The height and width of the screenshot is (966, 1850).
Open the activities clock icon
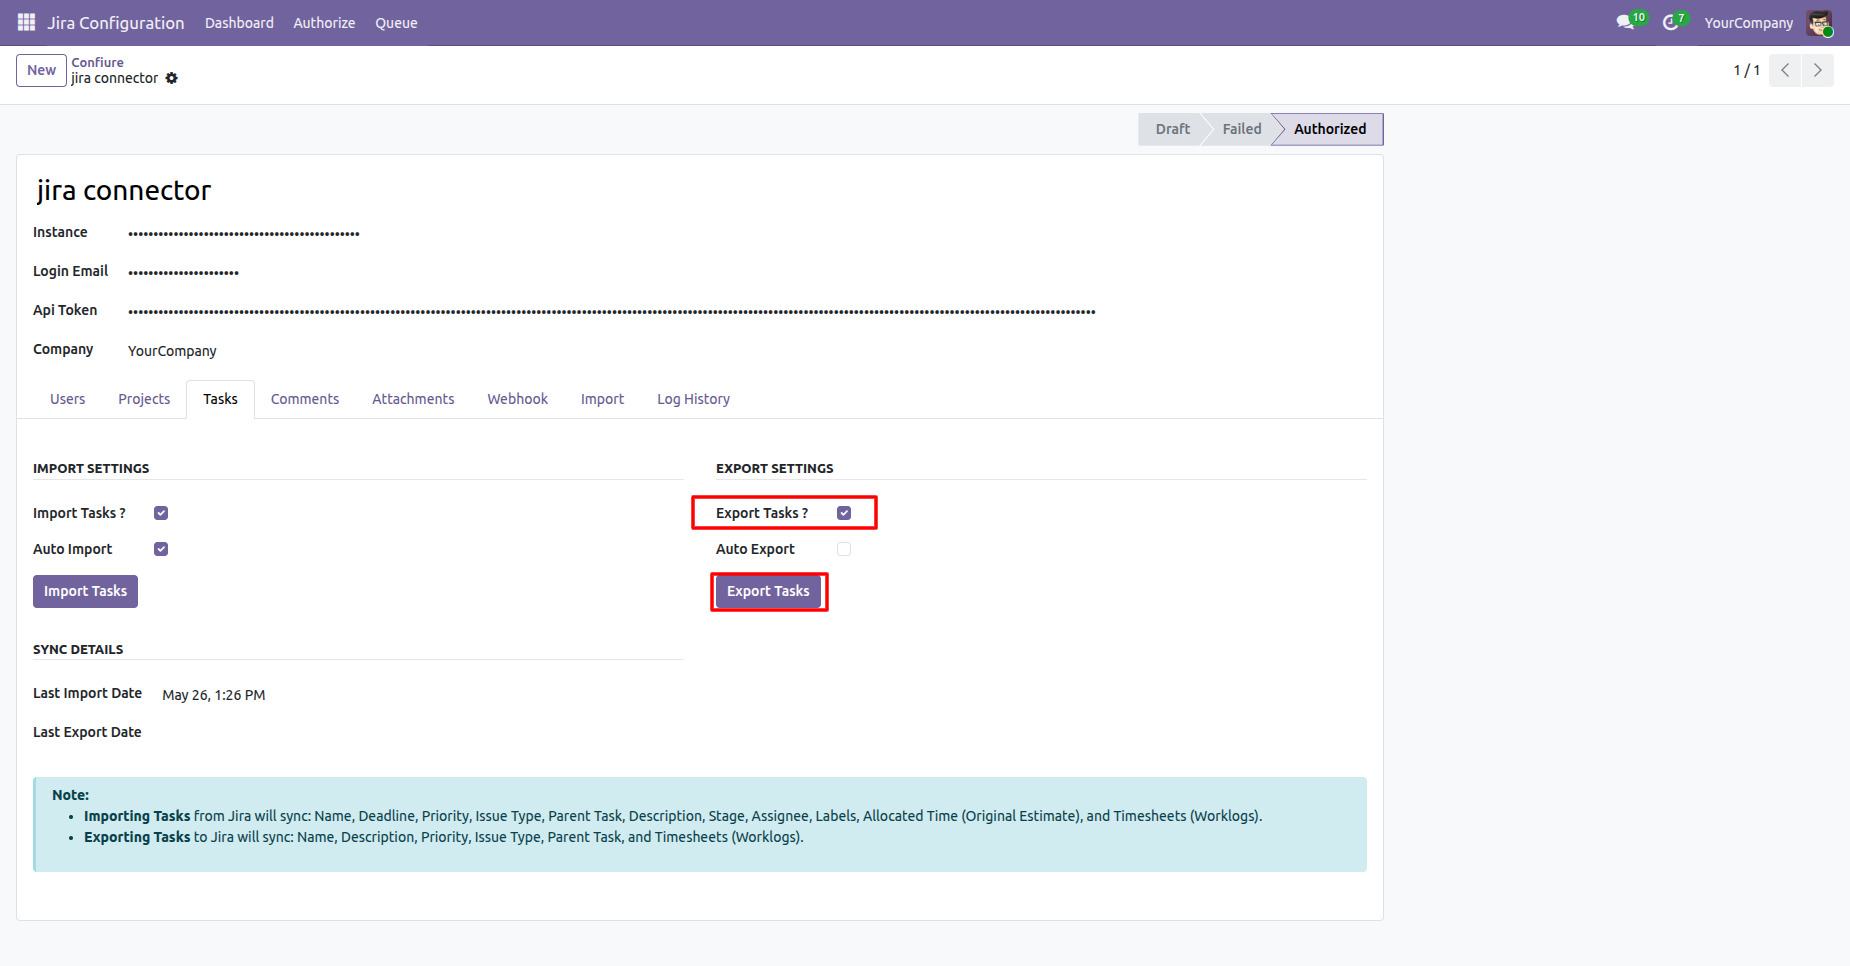point(1670,22)
